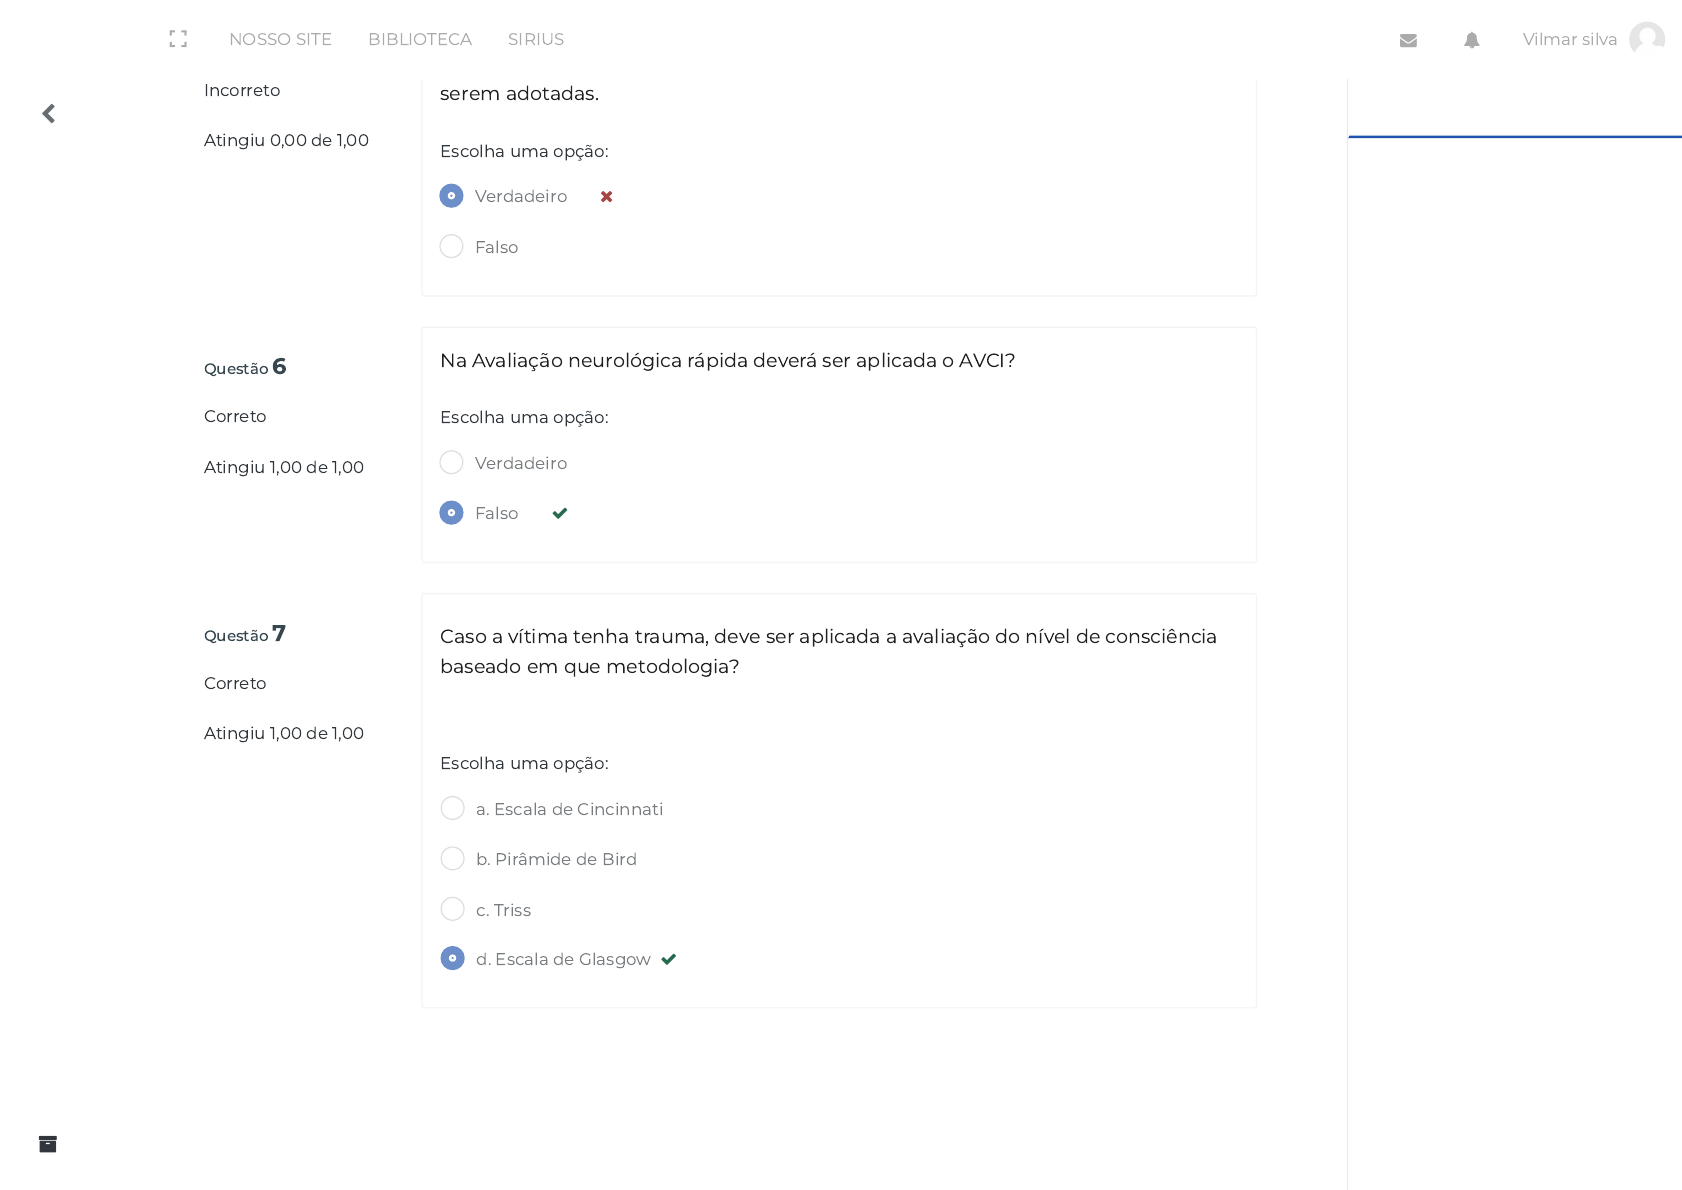Click 'Escolha uma opção:' label in Questão 7
Image resolution: width=1682 pixels, height=1190 pixels.
pyautogui.click(x=524, y=763)
